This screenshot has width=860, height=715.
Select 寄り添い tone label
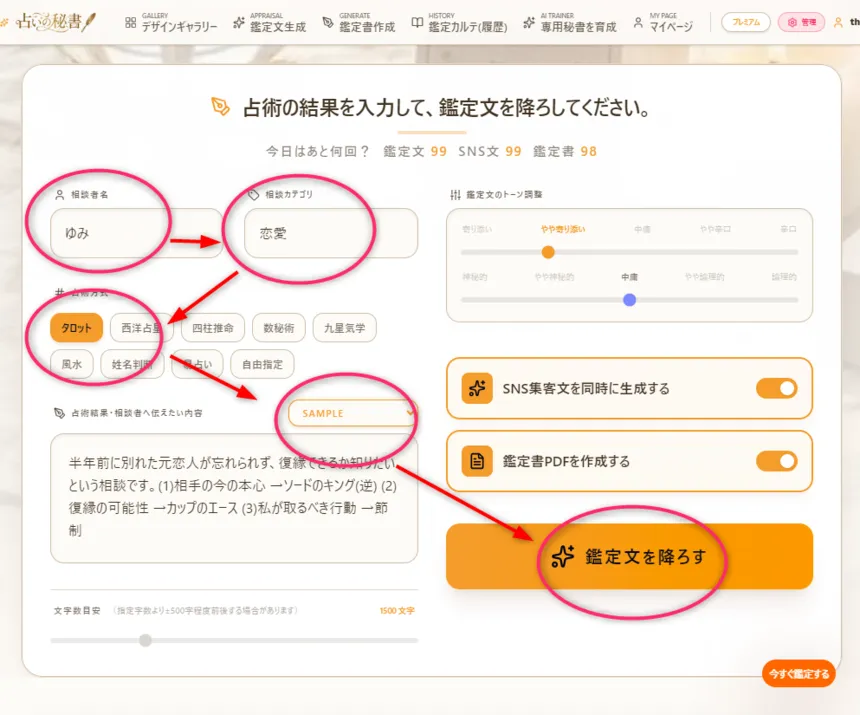[x=477, y=229]
